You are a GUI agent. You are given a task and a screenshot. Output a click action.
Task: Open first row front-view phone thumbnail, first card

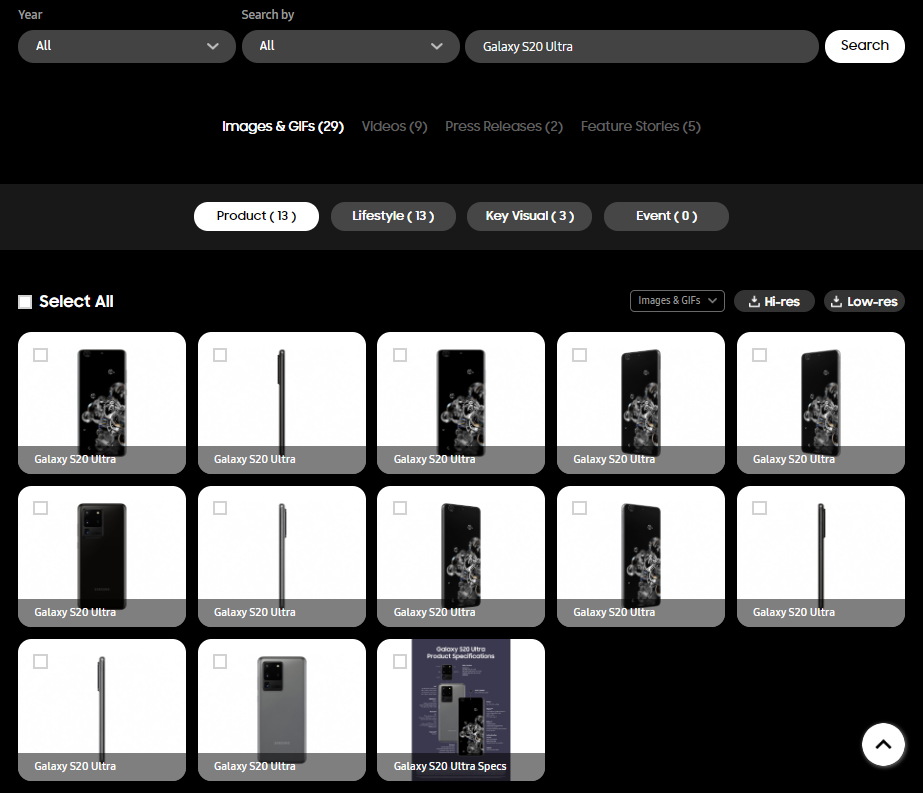tap(102, 403)
